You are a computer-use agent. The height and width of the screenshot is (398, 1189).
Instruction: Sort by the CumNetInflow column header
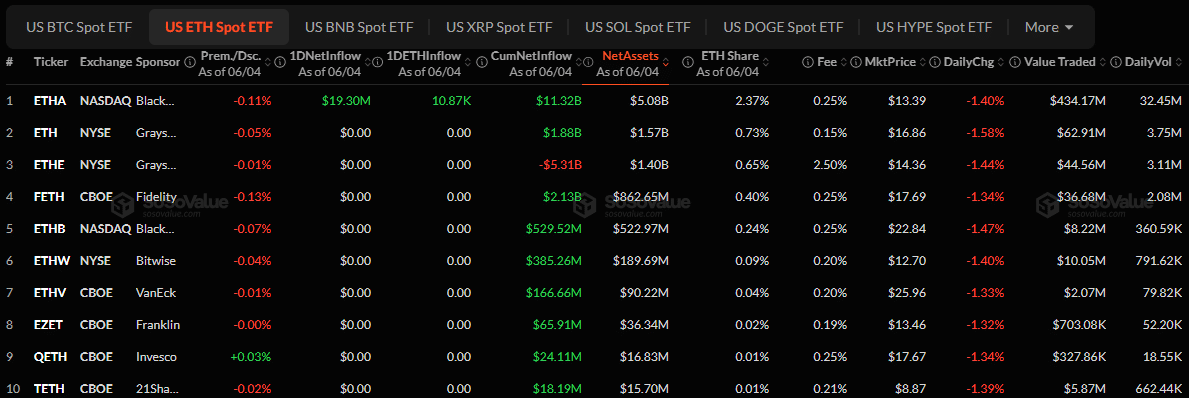point(532,56)
